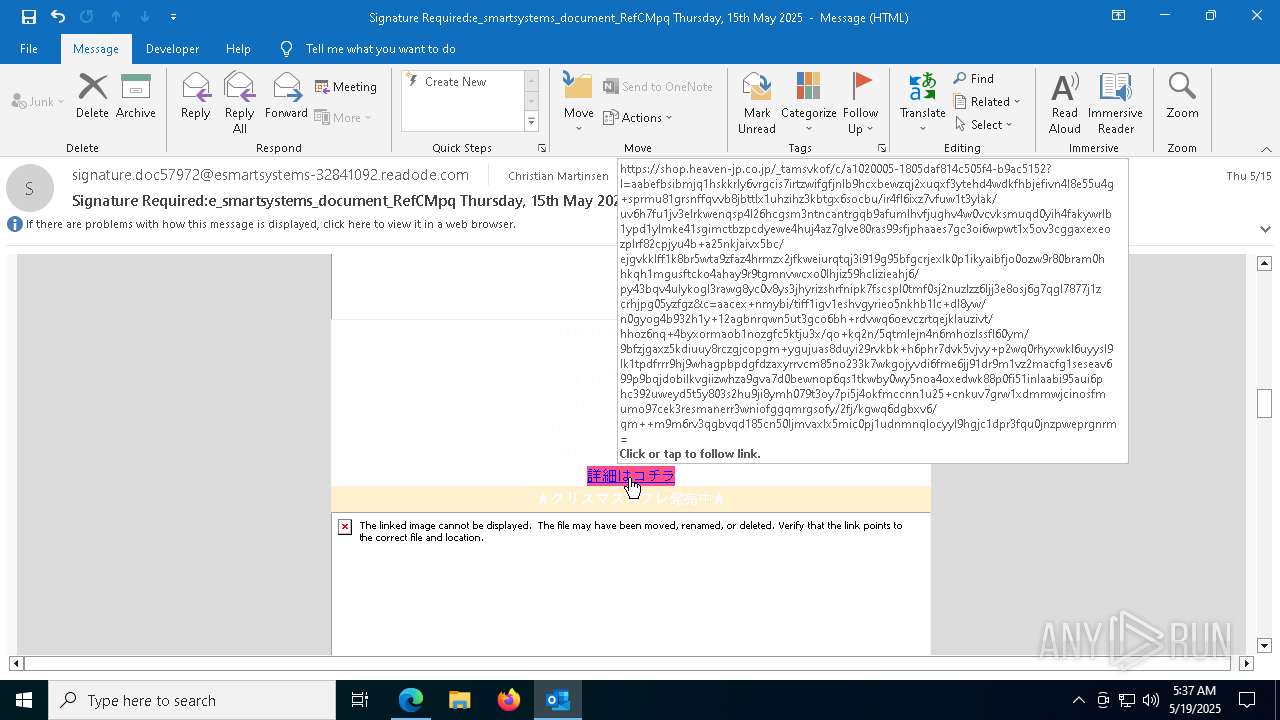Undo the last action in title bar
Image resolution: width=1280 pixels, height=720 pixels.
(x=58, y=17)
